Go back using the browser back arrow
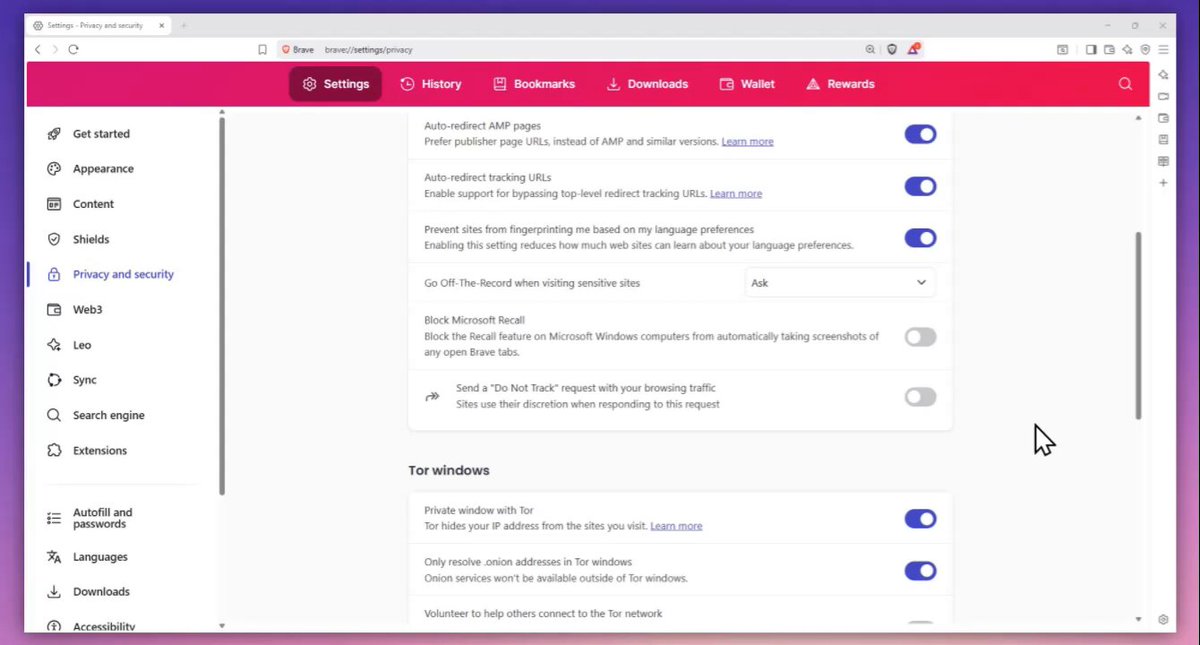This screenshot has height=645, width=1200. tap(38, 49)
